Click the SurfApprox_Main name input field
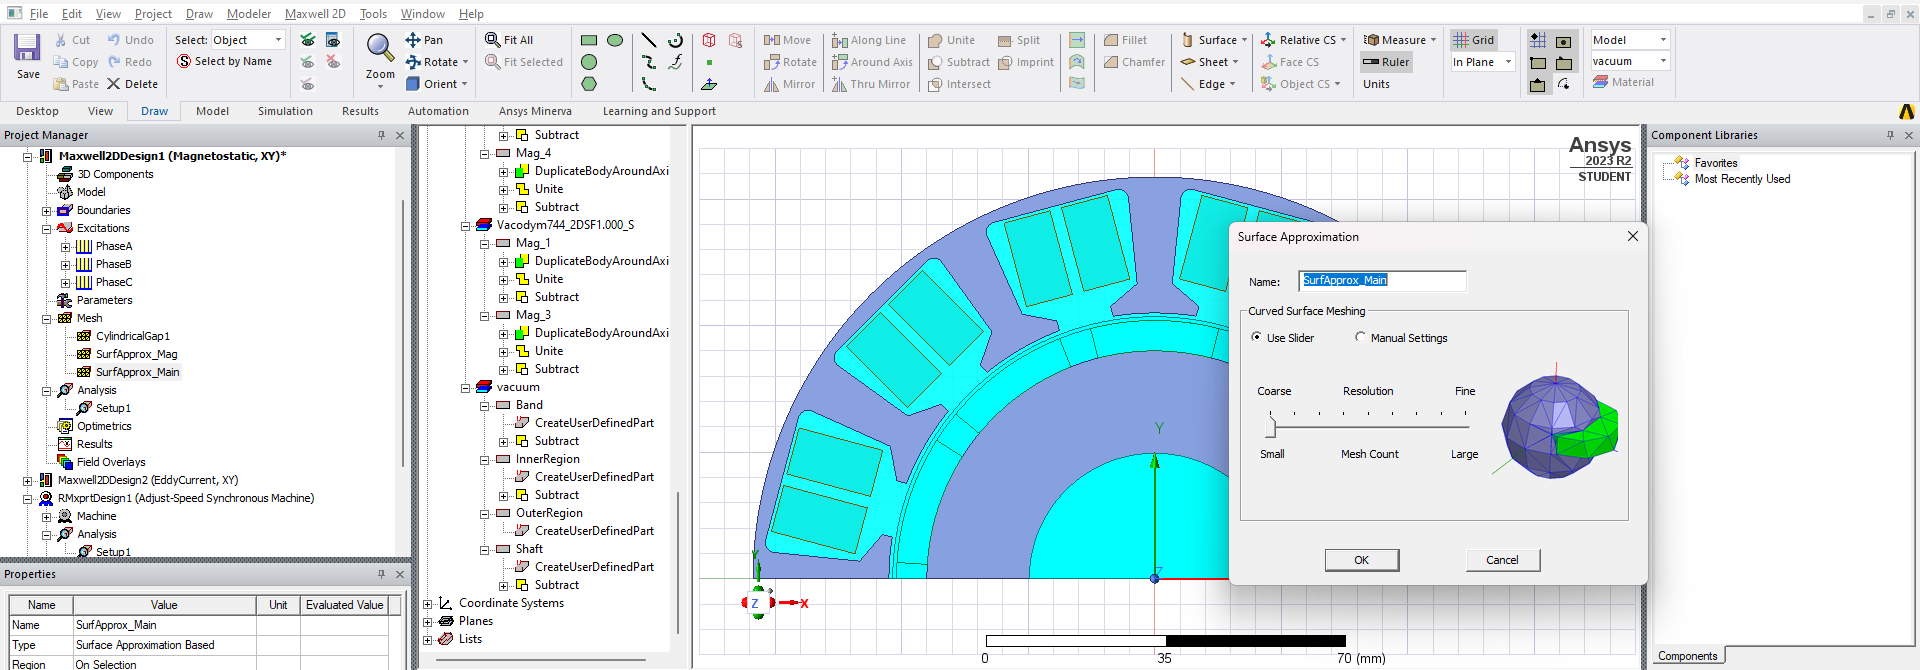1920x670 pixels. tap(1382, 280)
